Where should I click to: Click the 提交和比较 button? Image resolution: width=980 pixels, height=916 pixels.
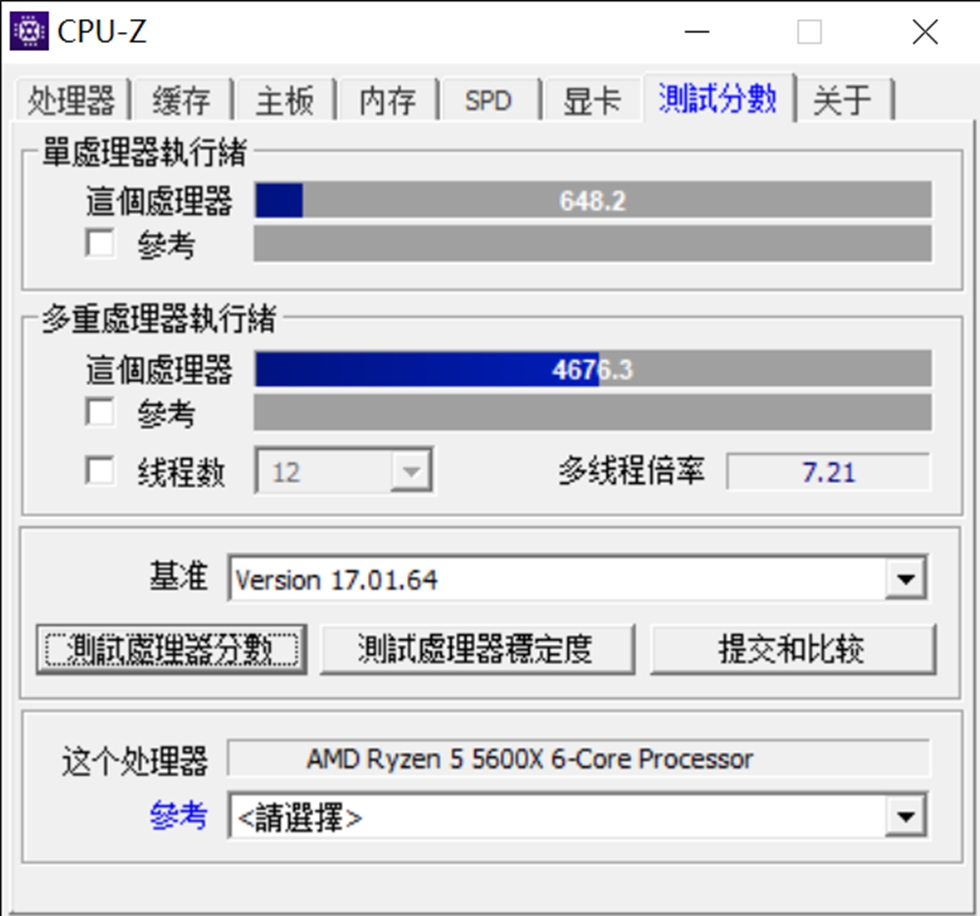(792, 649)
